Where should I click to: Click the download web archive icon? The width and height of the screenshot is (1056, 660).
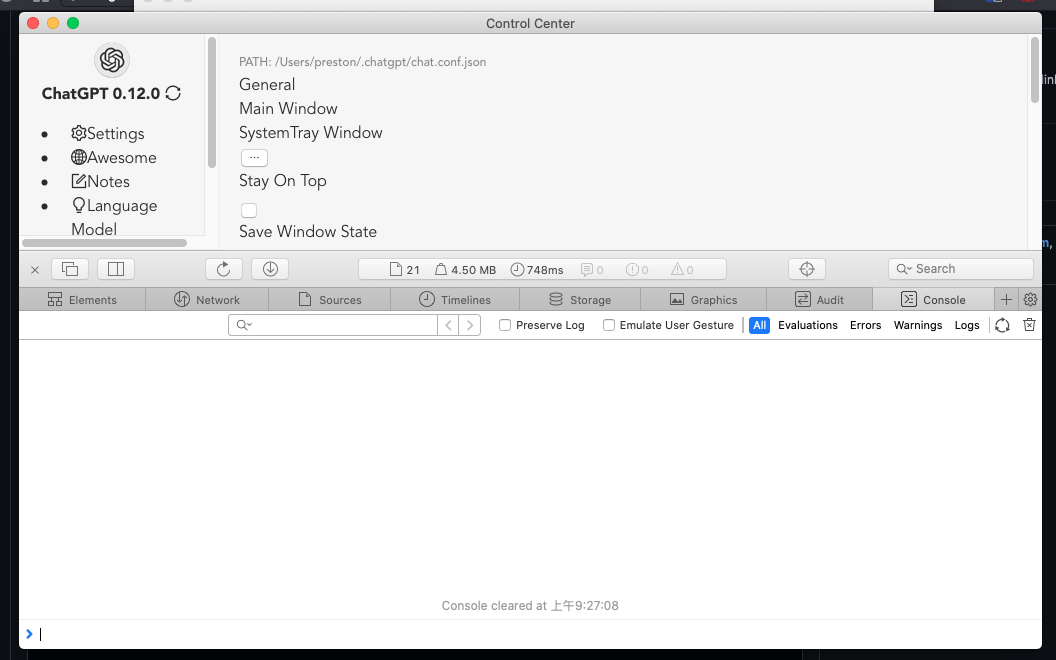(x=269, y=268)
